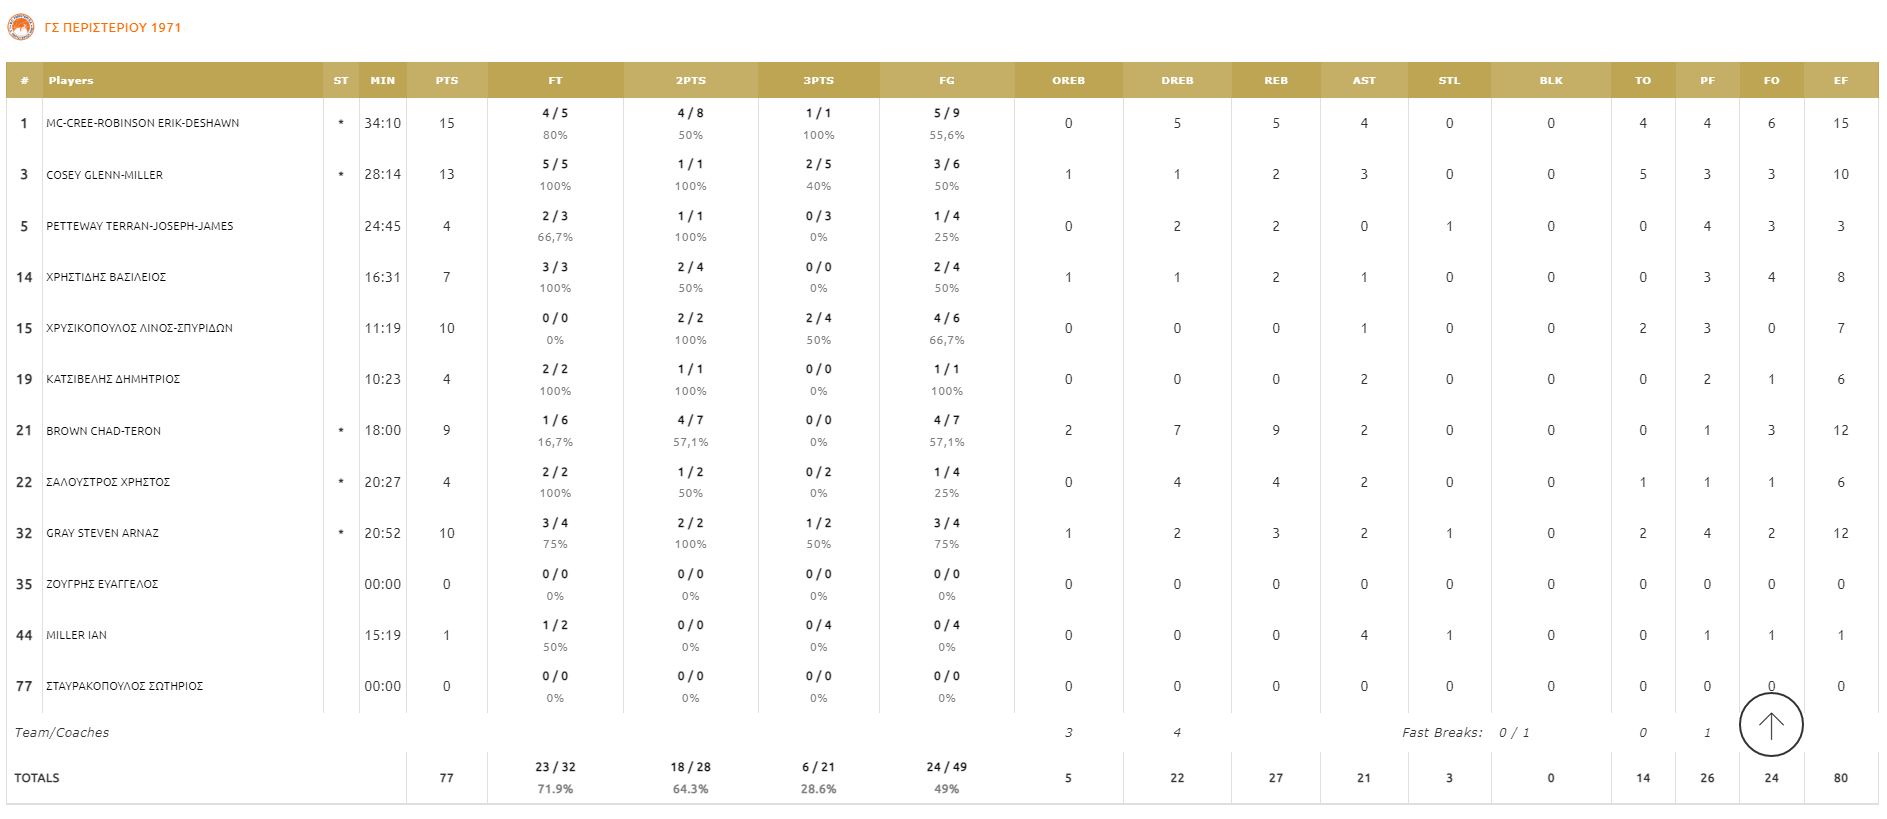Select player COSEY GLENN-MILLER
The width and height of the screenshot is (1887, 819).
(x=104, y=175)
